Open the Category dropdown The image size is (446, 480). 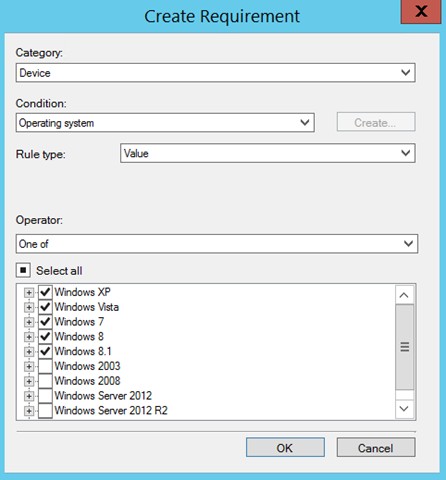click(x=215, y=73)
